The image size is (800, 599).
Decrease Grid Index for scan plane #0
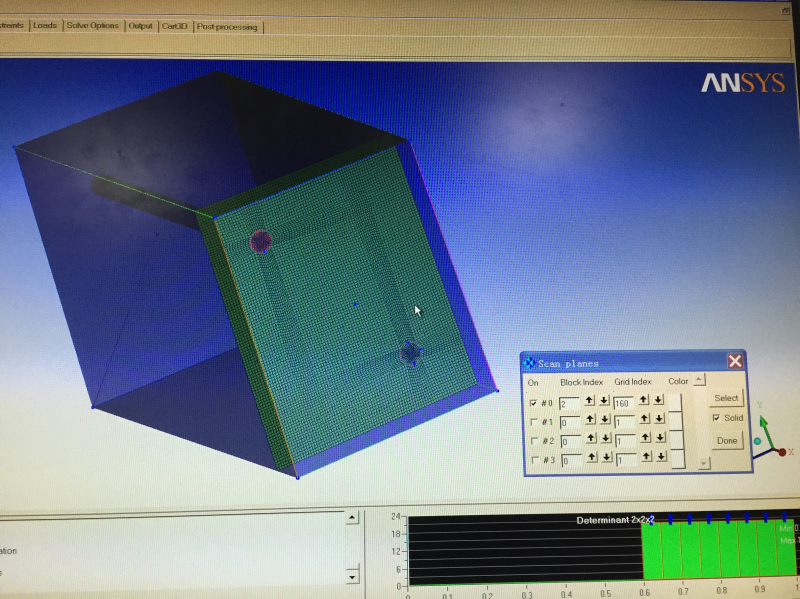[x=658, y=400]
